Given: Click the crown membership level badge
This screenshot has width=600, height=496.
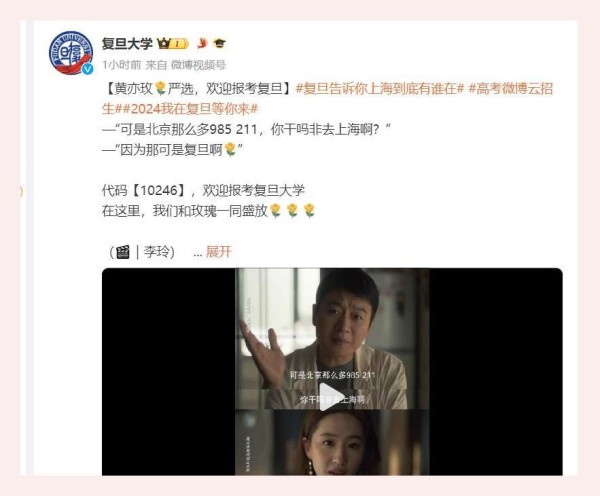Looking at the screenshot, I should [x=173, y=44].
